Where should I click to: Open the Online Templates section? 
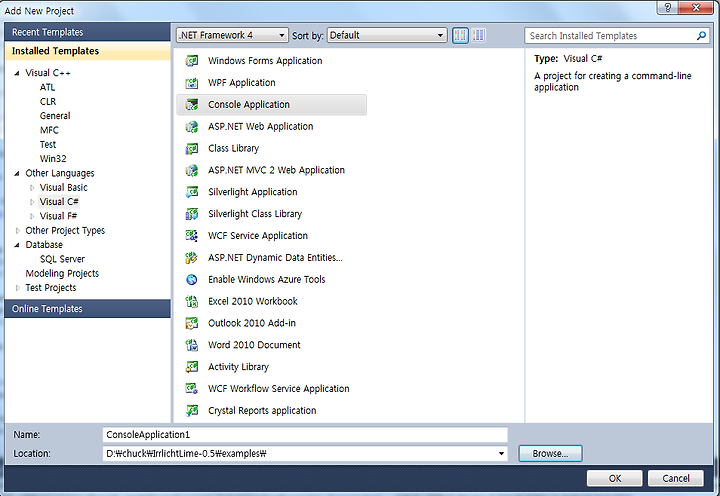point(87,309)
